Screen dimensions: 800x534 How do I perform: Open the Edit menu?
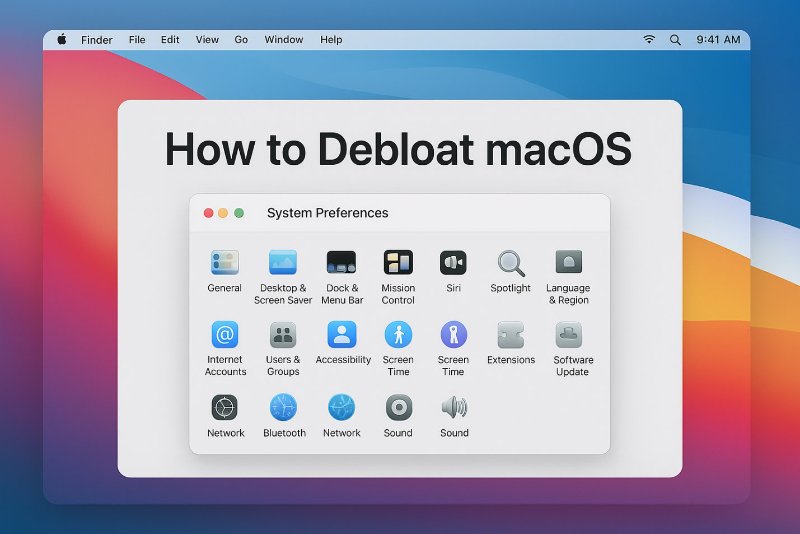point(170,39)
